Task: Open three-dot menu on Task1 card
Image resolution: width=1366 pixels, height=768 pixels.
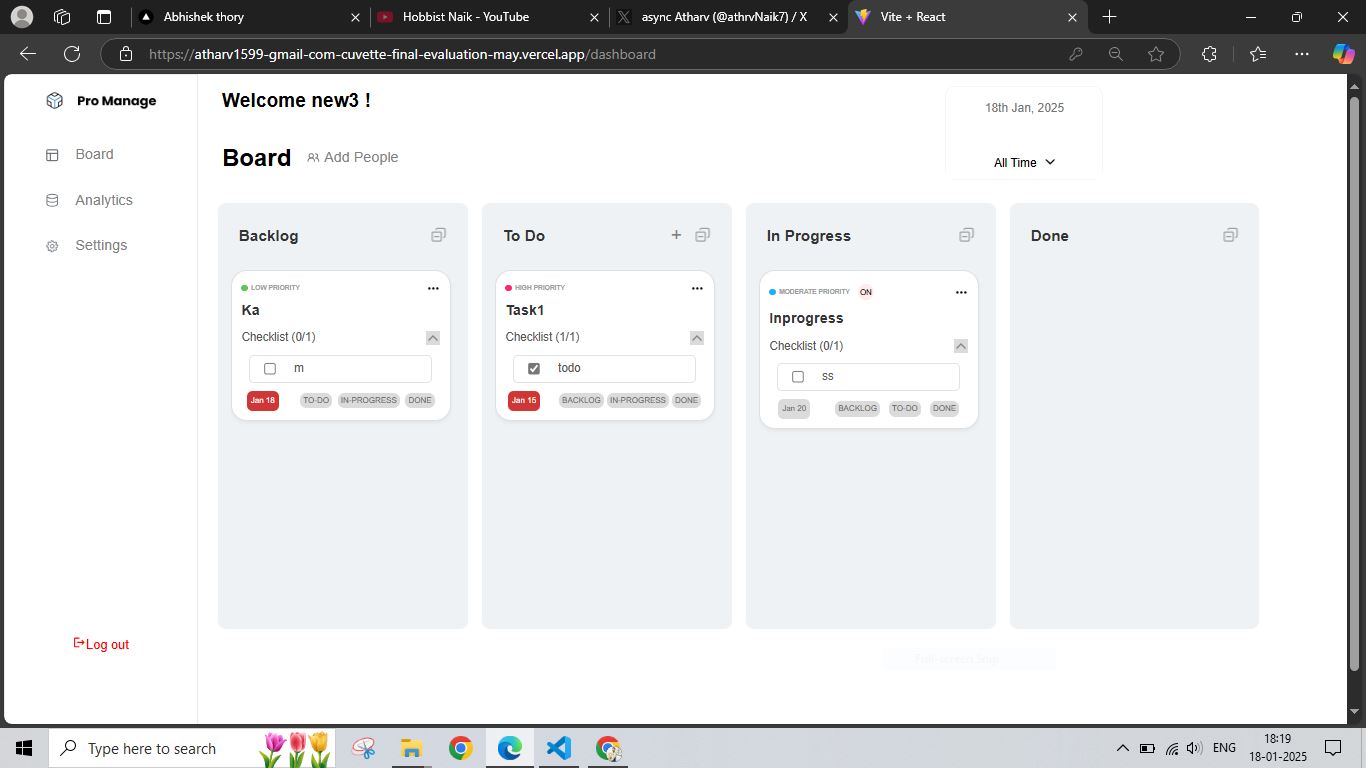Action: click(x=697, y=288)
